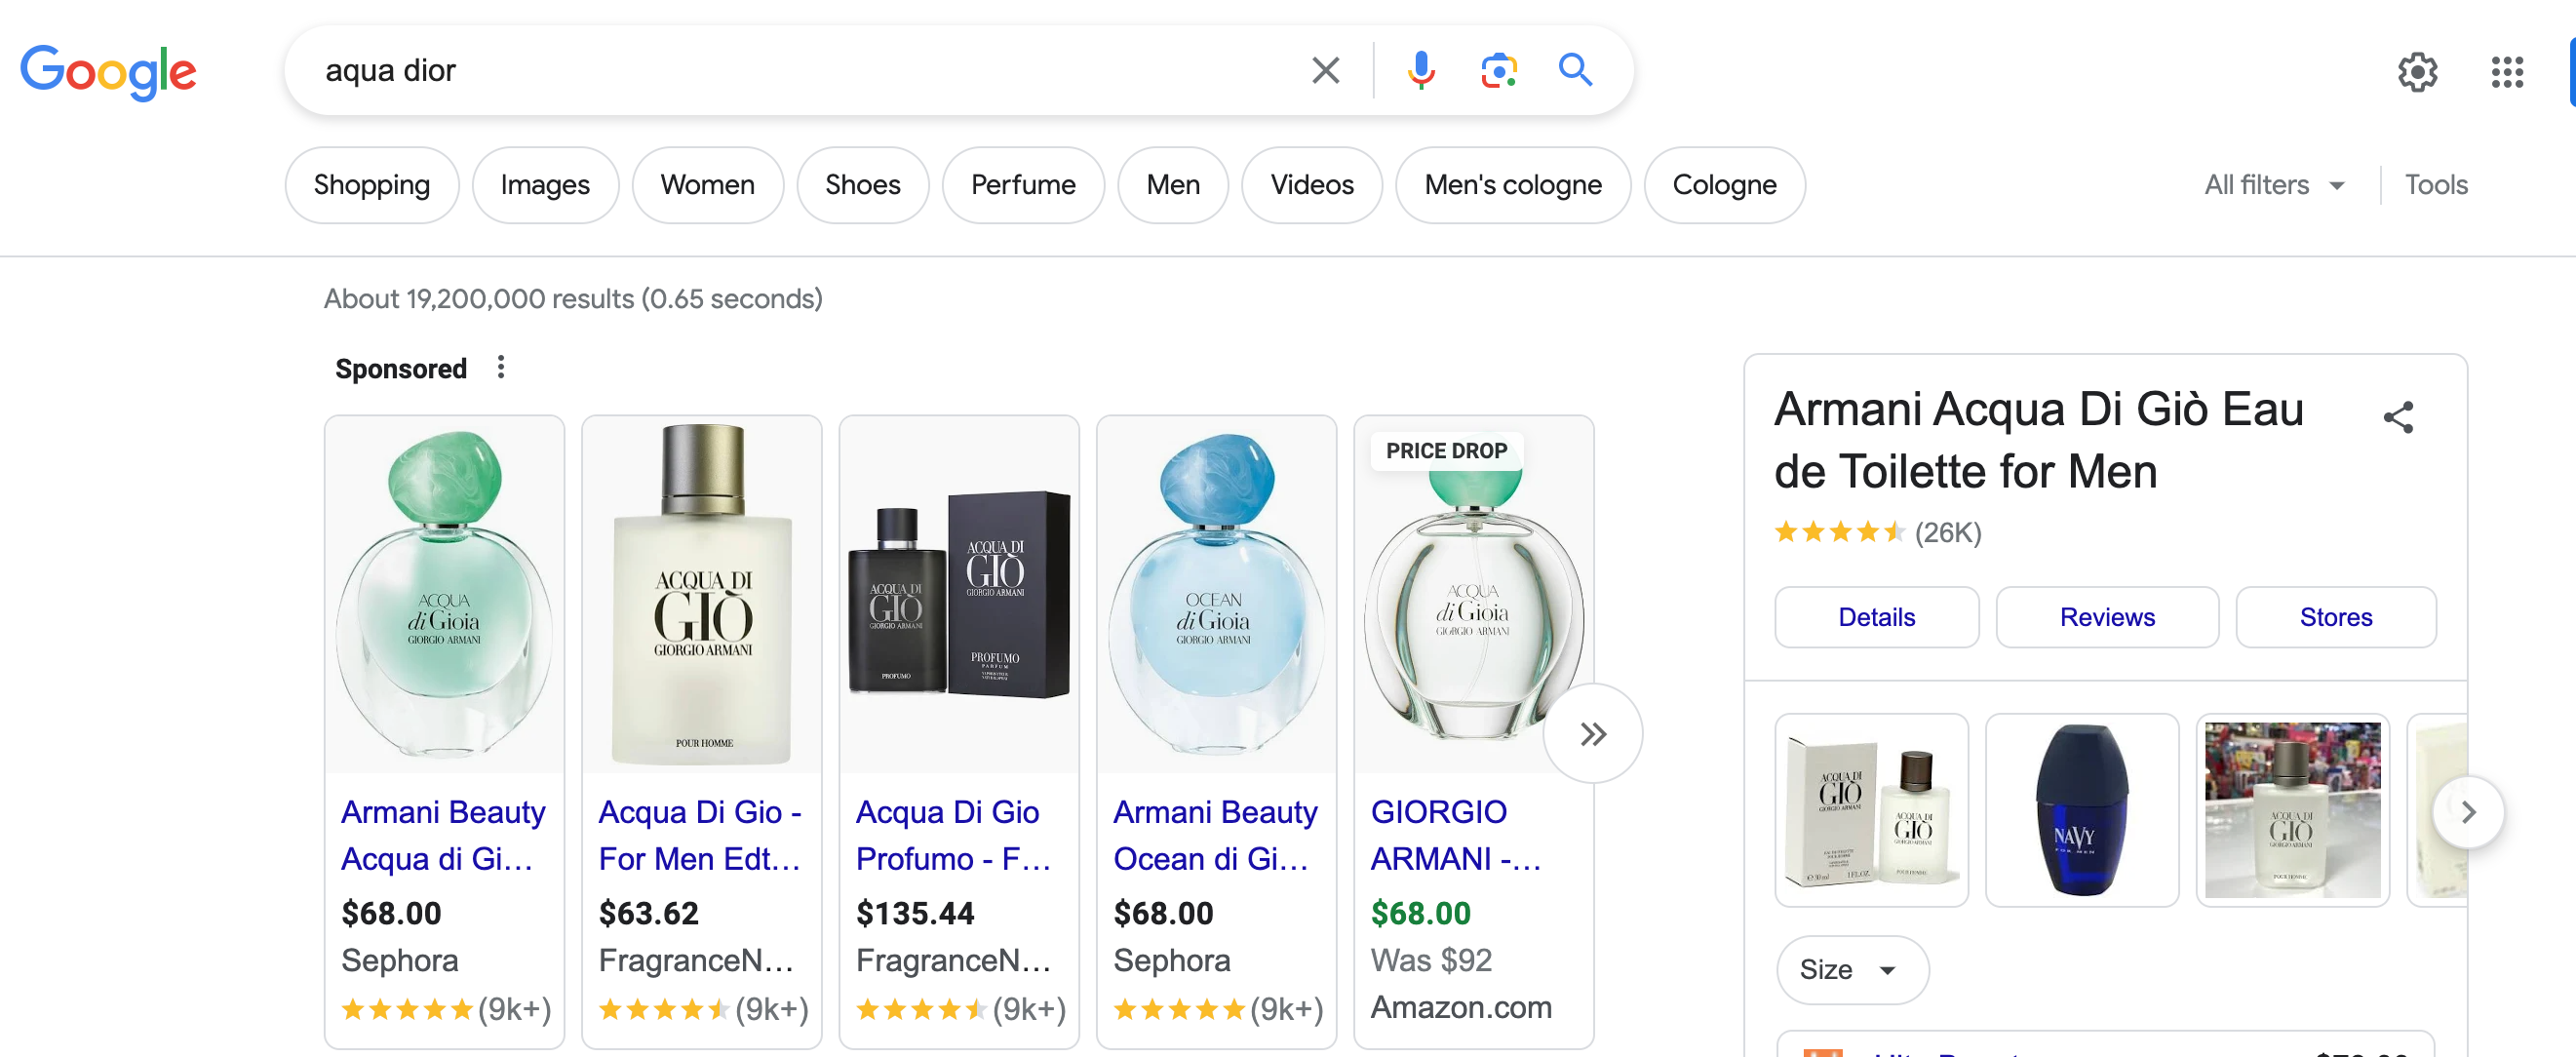This screenshot has width=2576, height=1057.
Task: Select the Shoes filter chip
Action: [x=862, y=185]
